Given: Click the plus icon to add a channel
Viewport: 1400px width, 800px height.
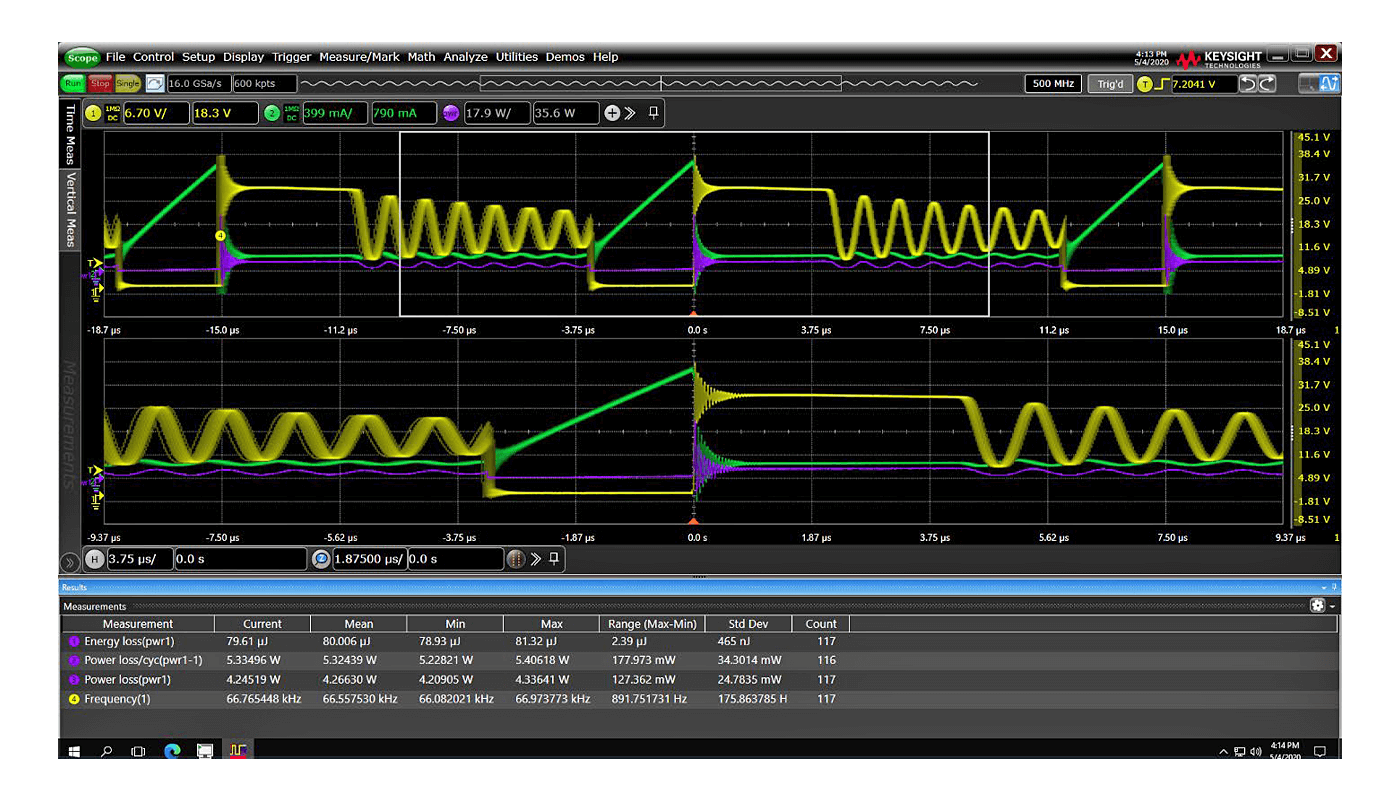Looking at the screenshot, I should [x=612, y=113].
